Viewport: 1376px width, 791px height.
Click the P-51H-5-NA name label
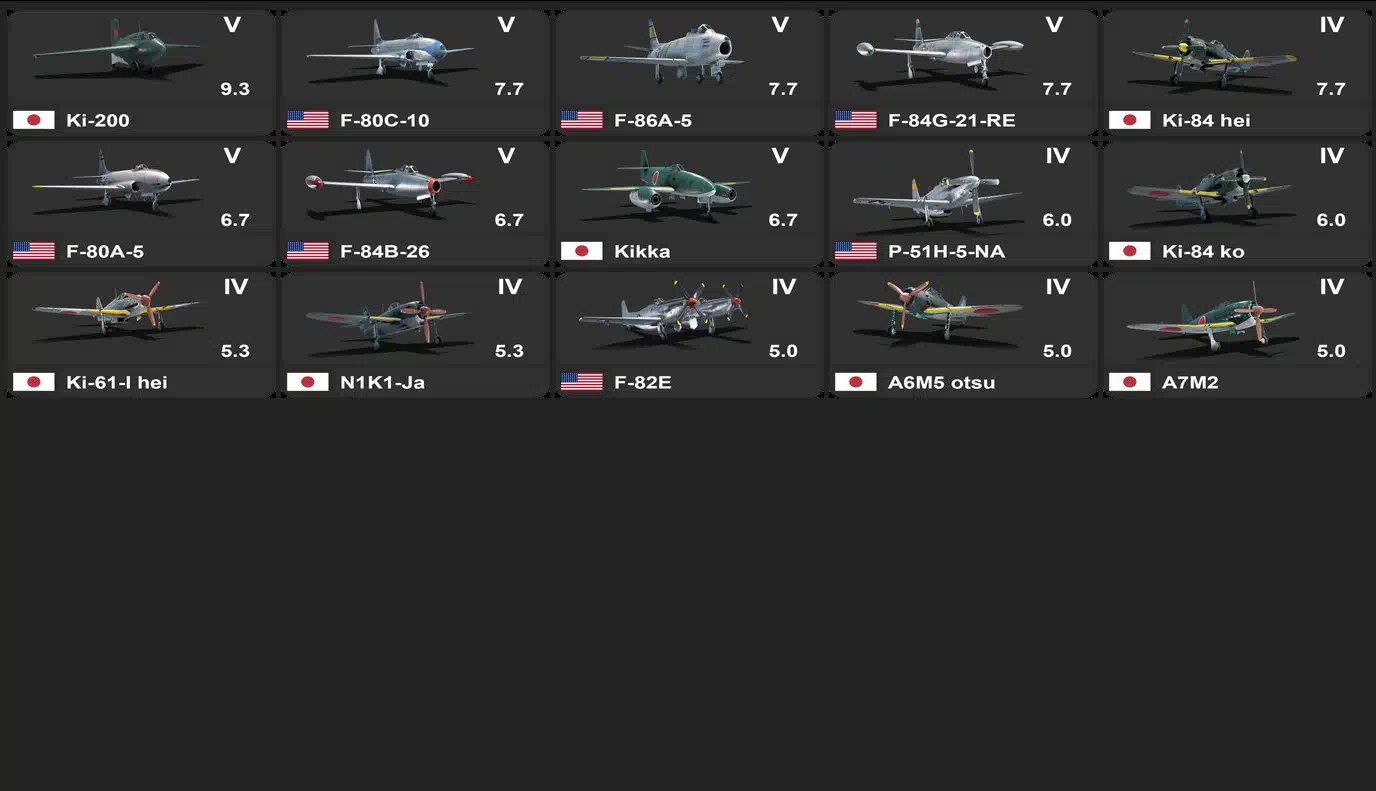946,251
